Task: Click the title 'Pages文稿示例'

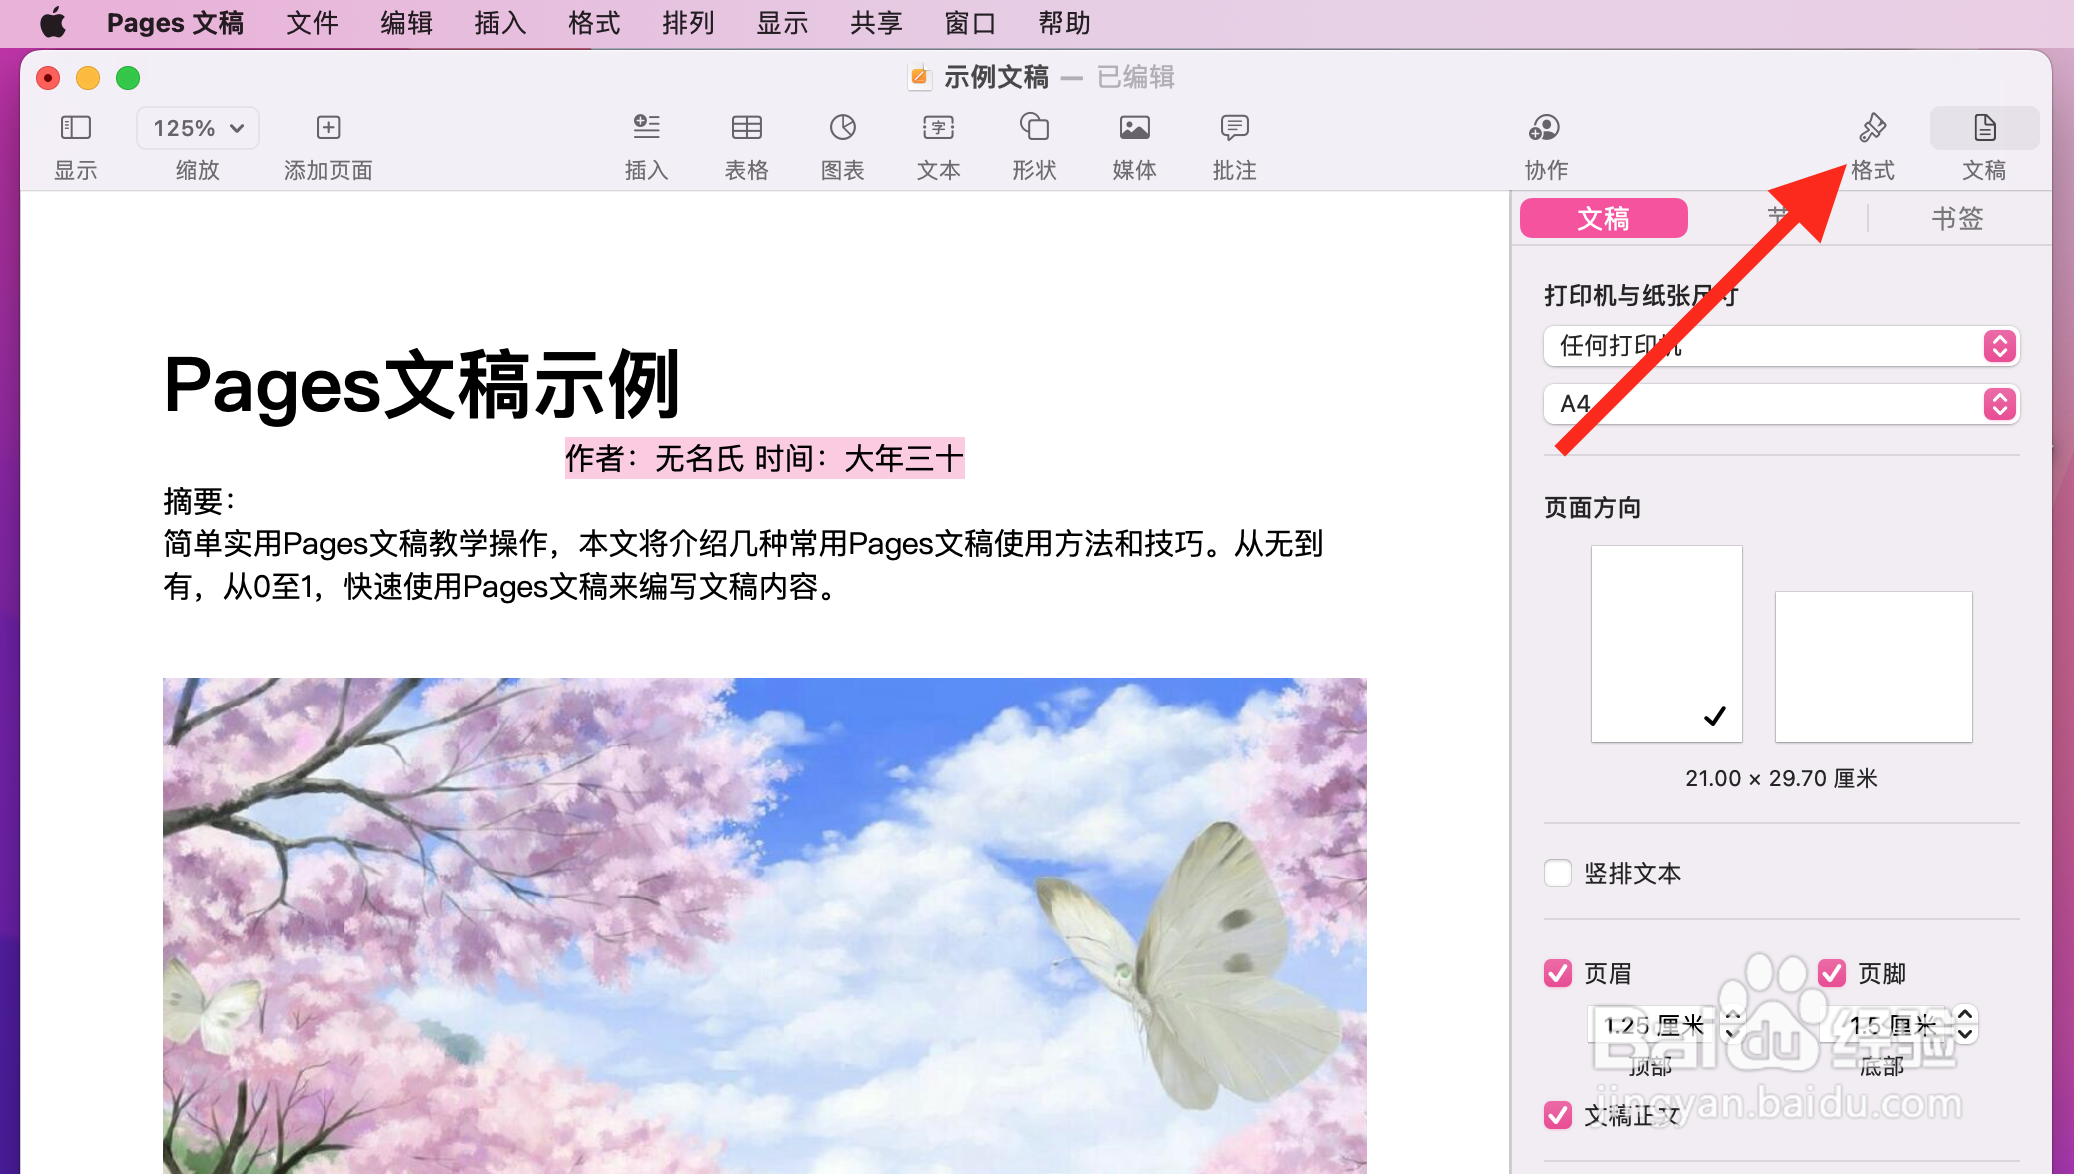Action: pos(422,385)
